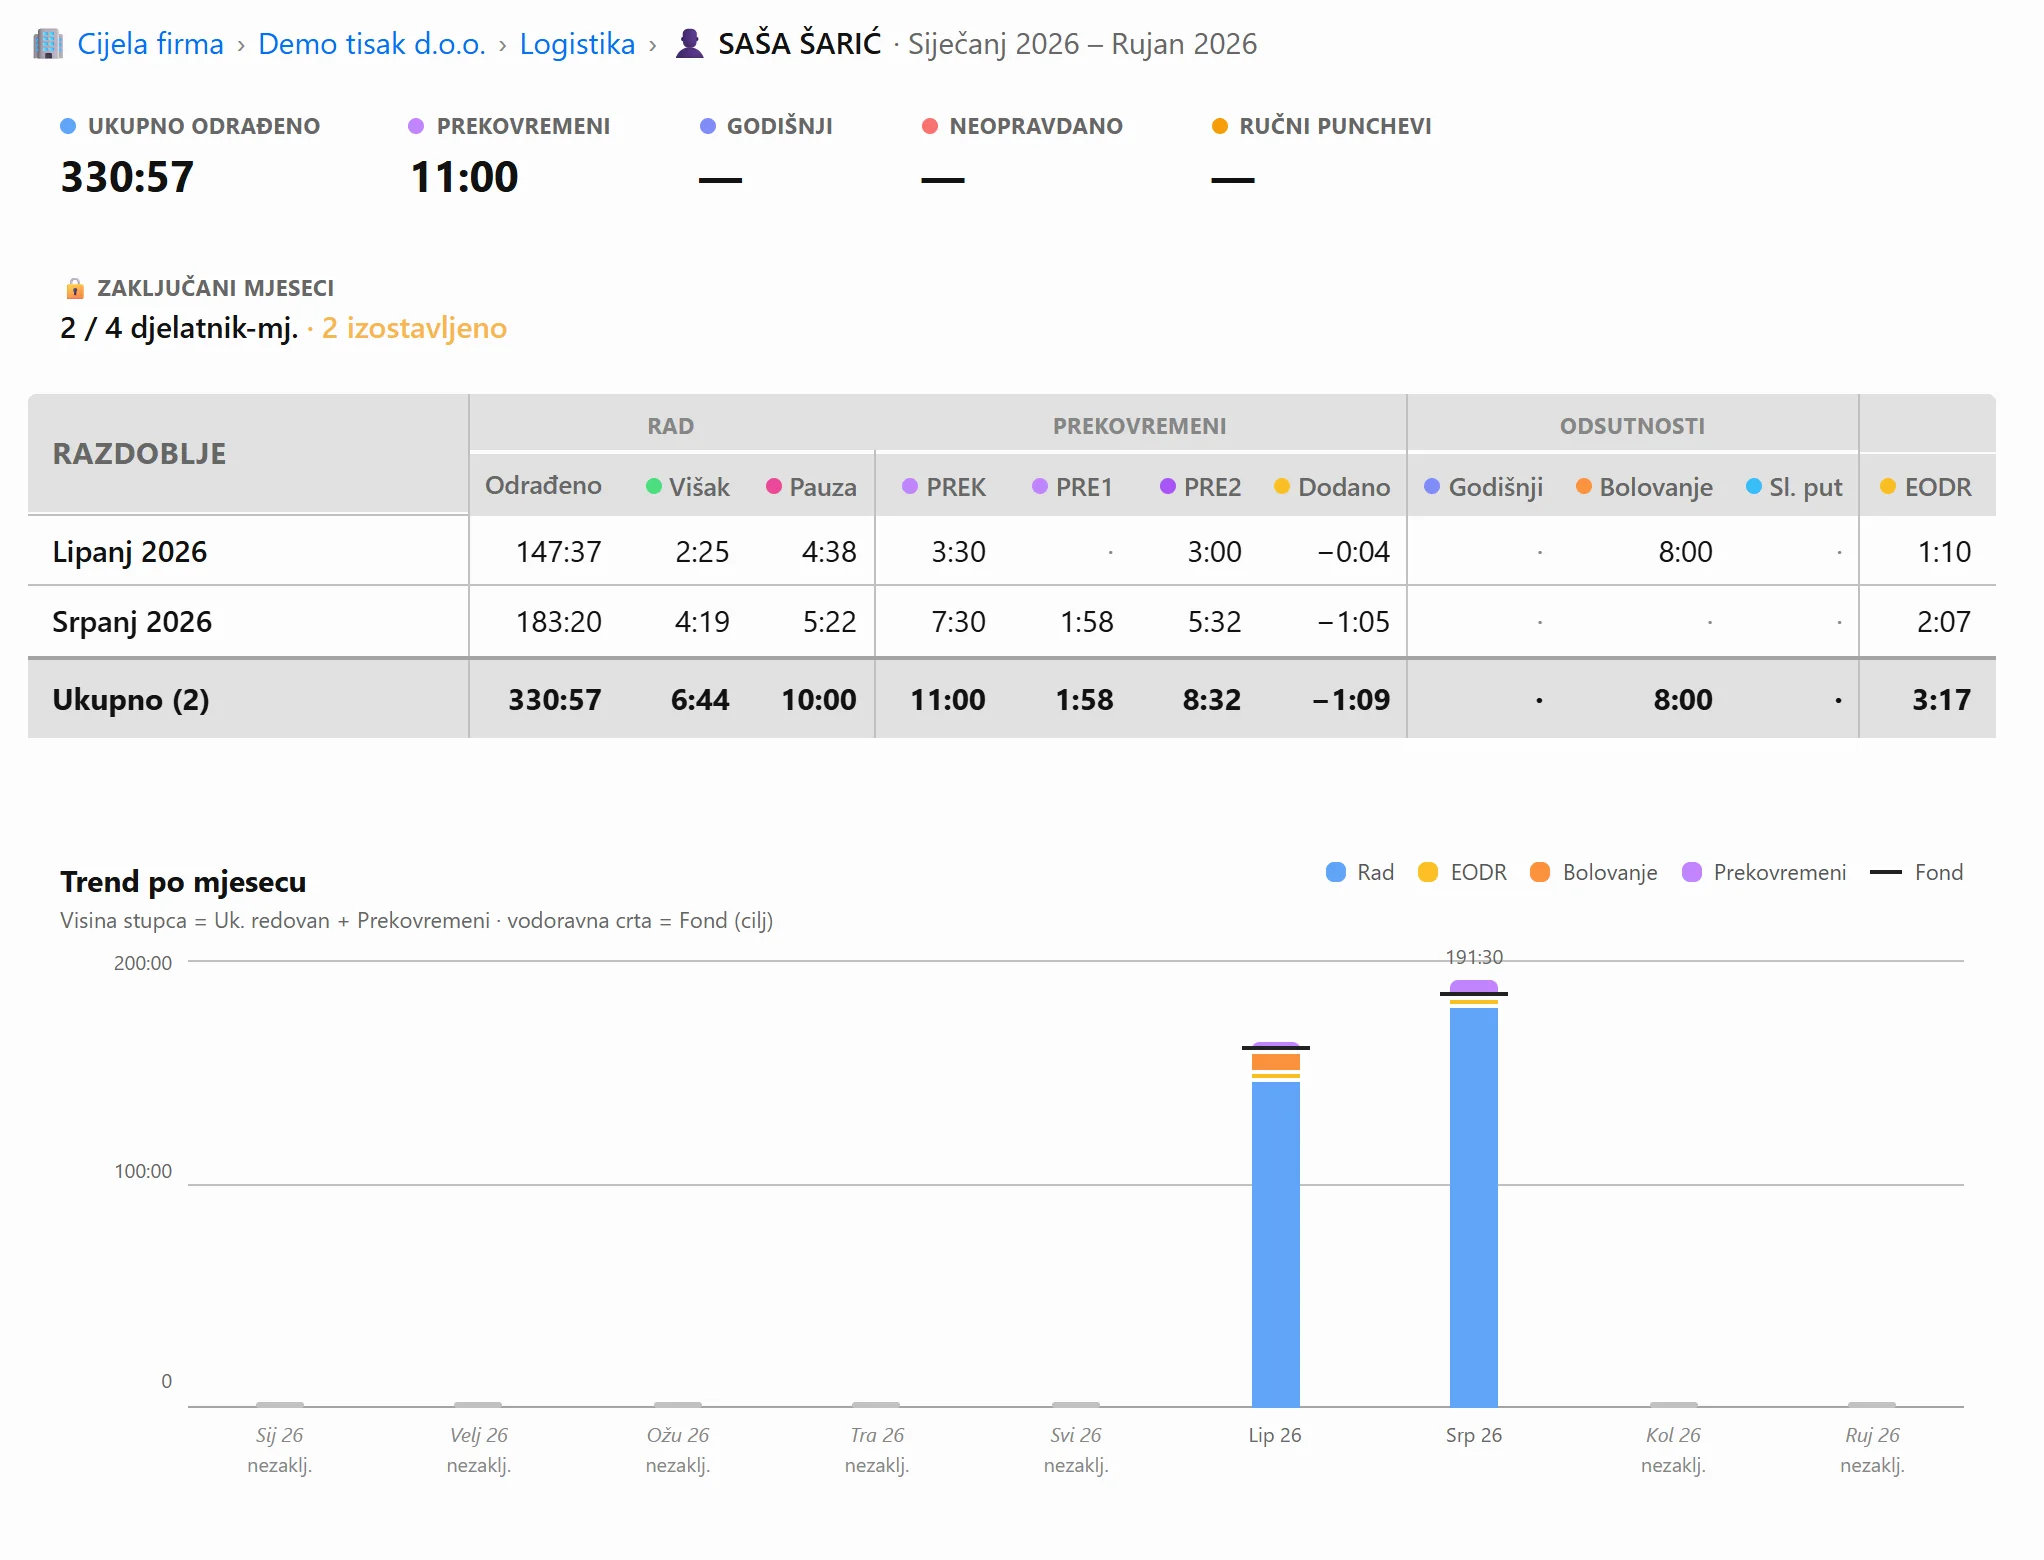Click the Godišnji column header in table
Image resolution: width=2044 pixels, height=1560 pixels.
tap(1484, 487)
